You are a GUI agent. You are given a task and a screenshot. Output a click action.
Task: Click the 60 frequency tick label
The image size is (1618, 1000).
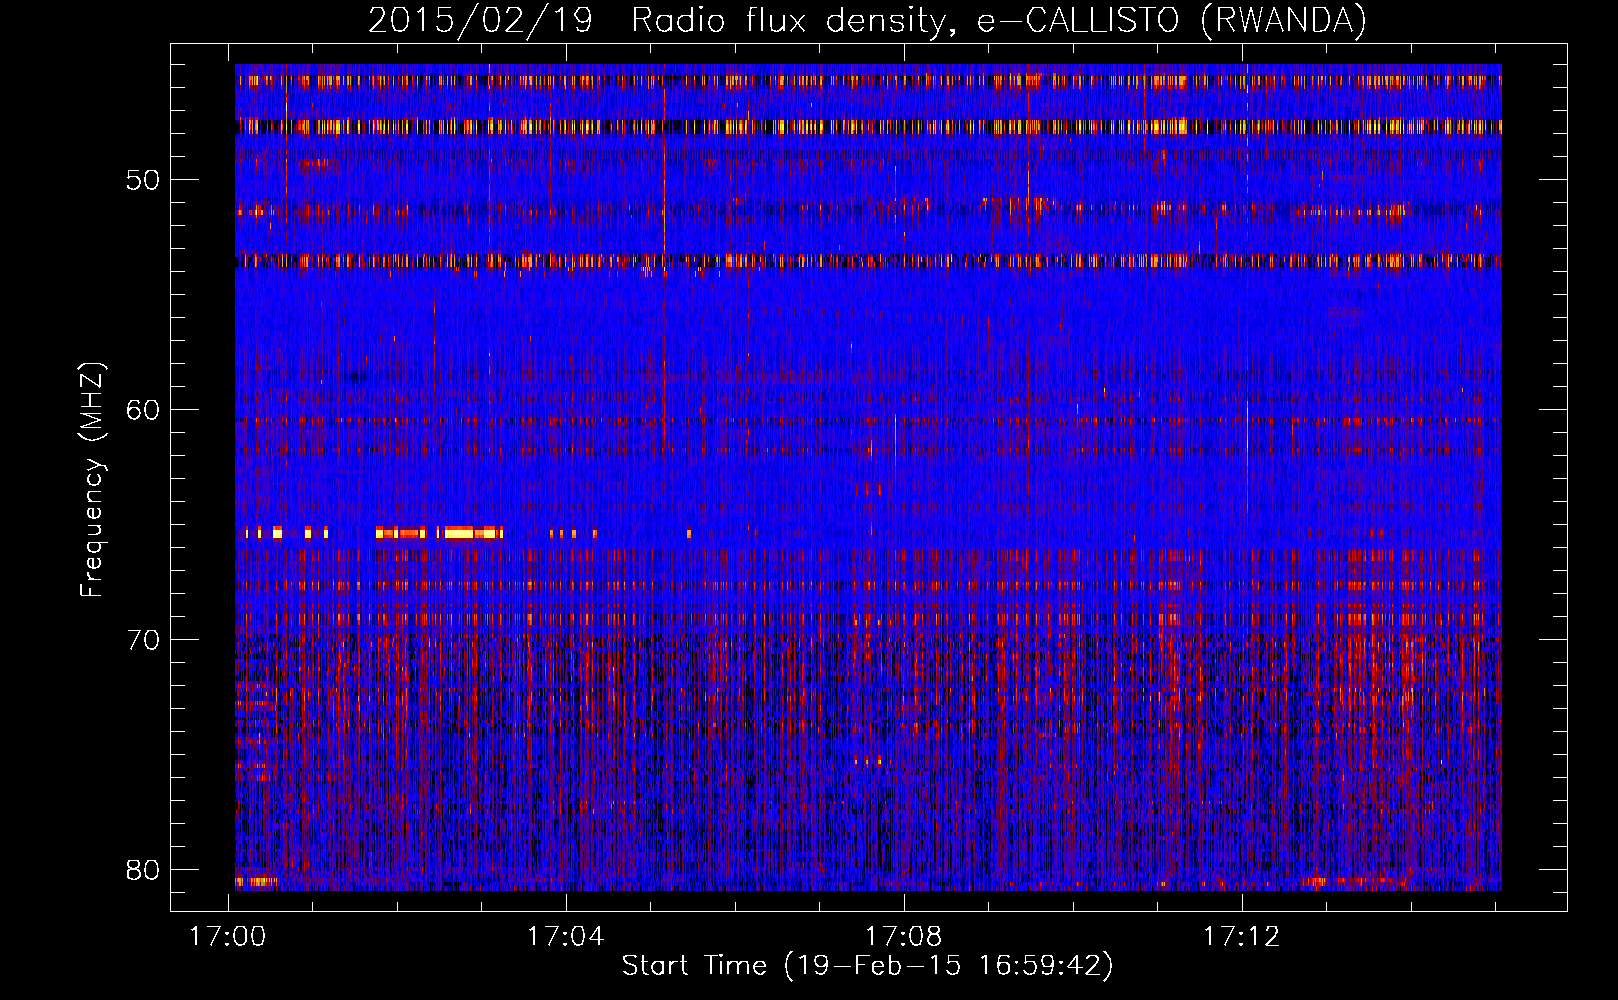143,410
